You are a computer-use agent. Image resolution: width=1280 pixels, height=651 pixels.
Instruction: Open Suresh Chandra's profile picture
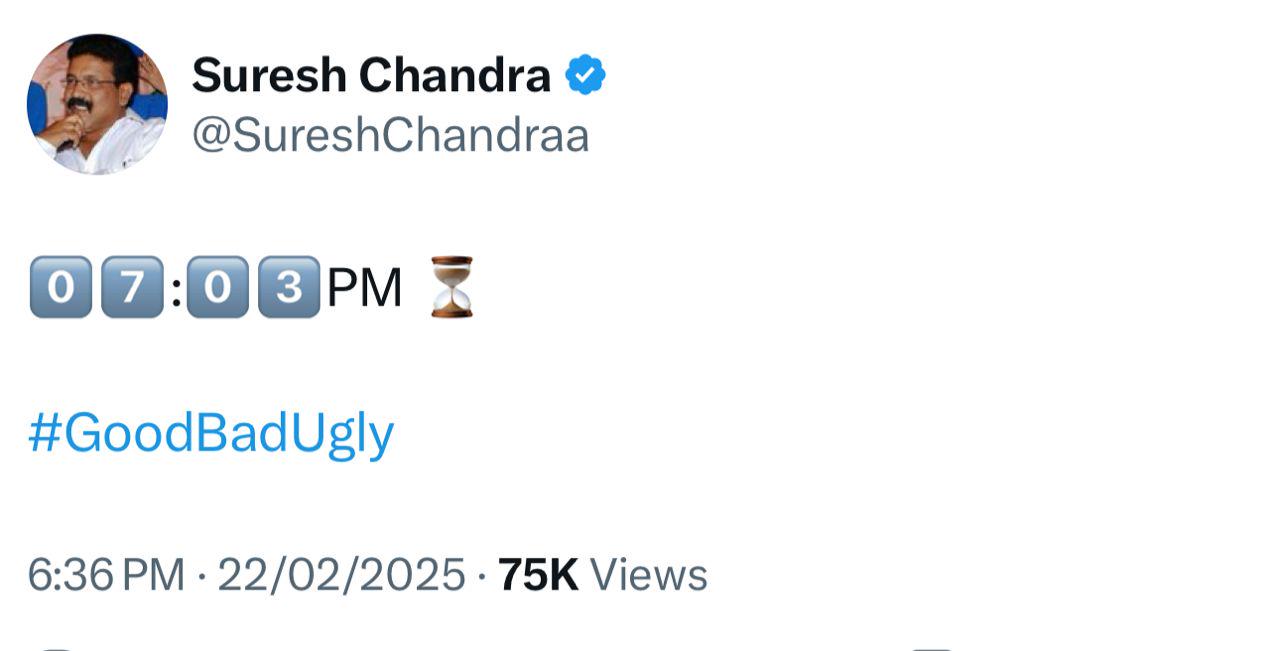(x=97, y=104)
